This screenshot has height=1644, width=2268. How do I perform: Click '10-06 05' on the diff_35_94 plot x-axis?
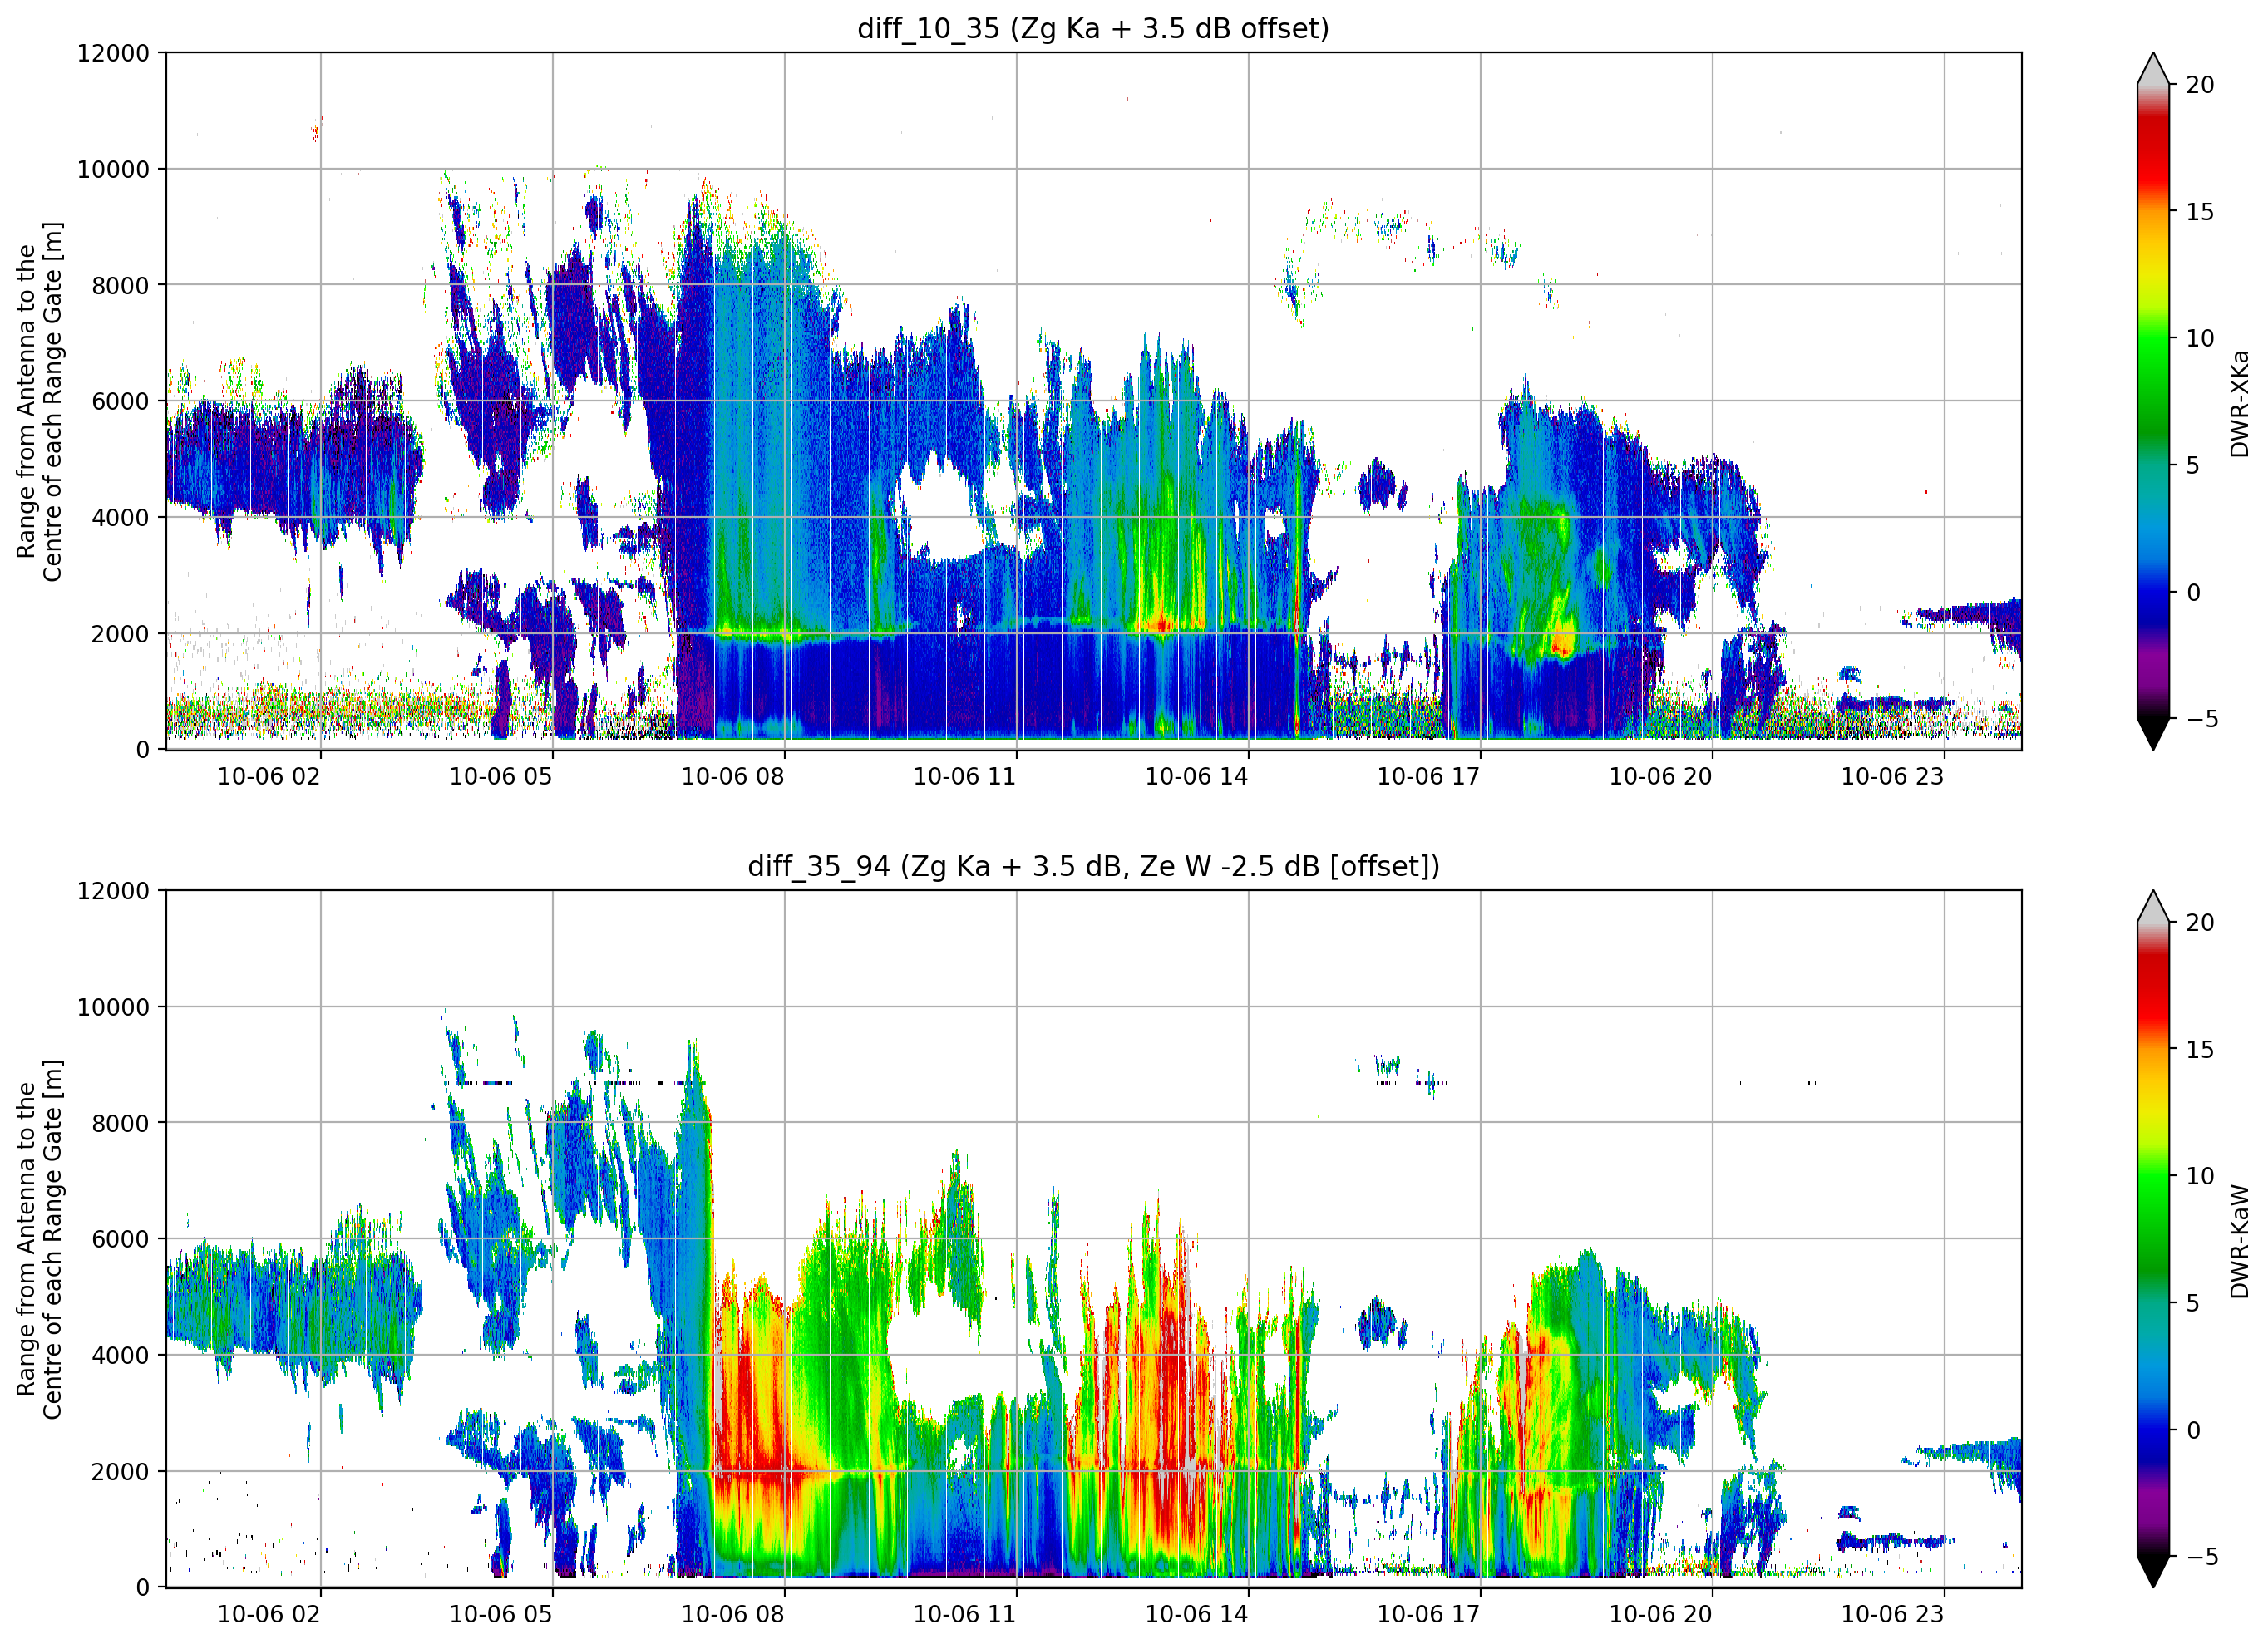tap(501, 1614)
